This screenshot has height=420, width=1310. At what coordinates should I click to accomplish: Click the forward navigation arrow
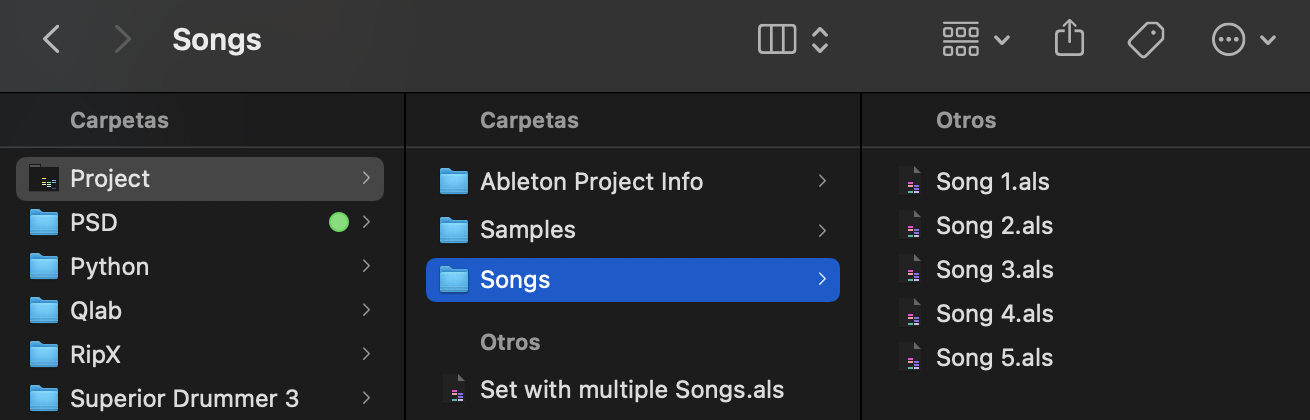point(123,40)
